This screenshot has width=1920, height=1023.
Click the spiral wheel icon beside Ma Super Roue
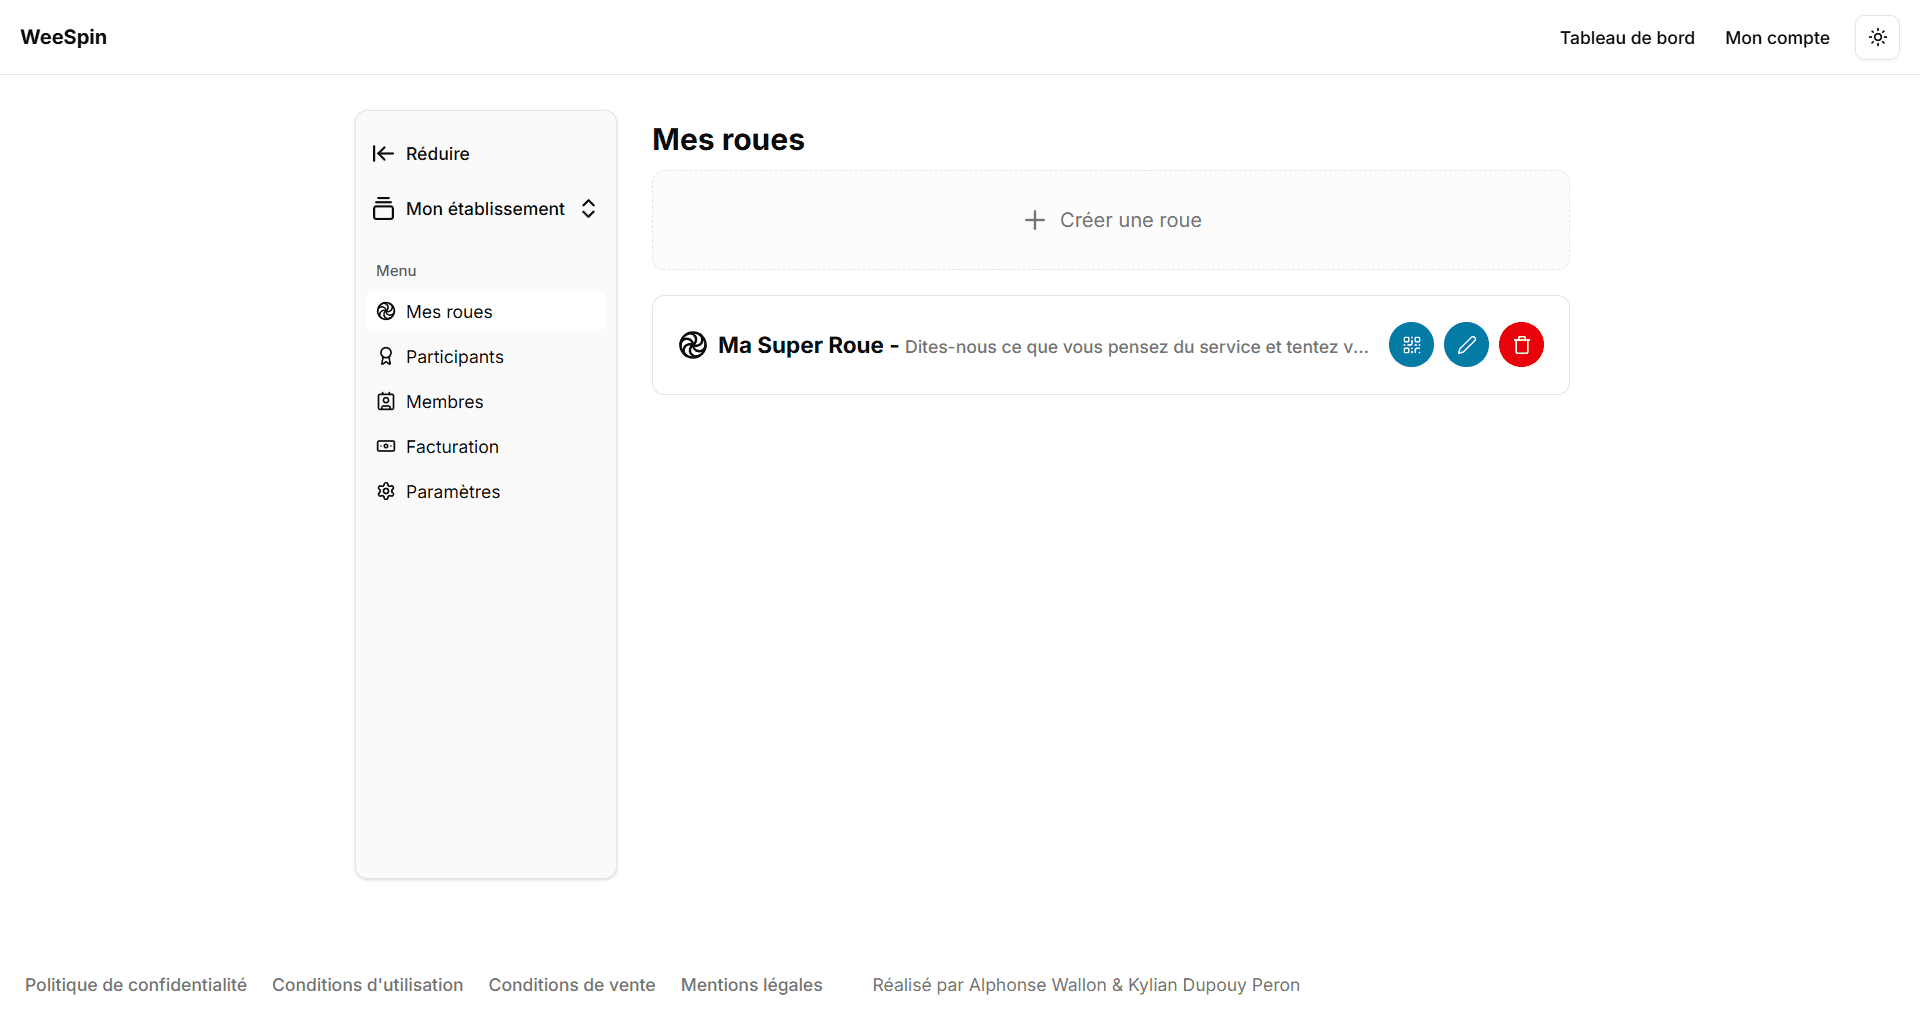point(692,344)
